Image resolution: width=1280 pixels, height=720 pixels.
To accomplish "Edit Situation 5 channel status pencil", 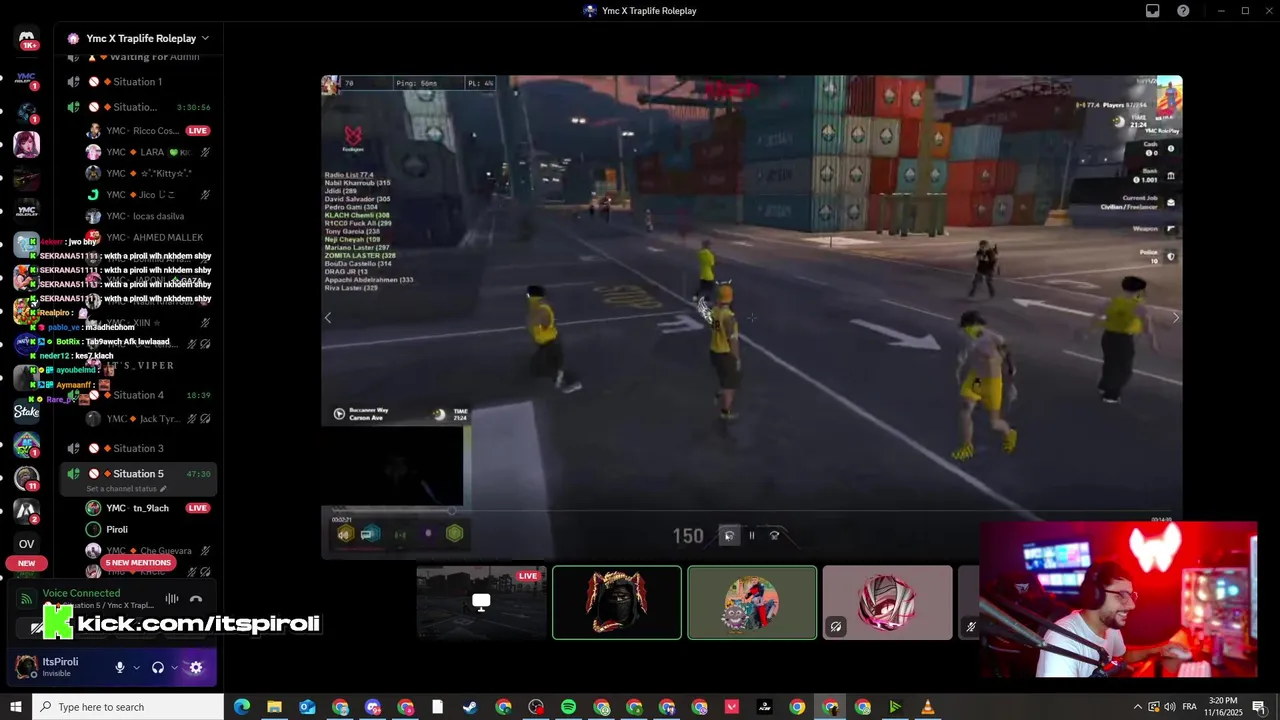I will 163,489.
